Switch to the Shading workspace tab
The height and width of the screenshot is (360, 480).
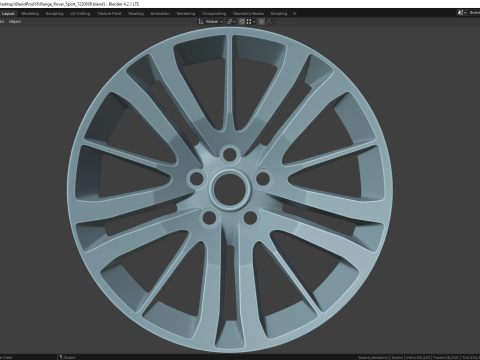(136, 14)
